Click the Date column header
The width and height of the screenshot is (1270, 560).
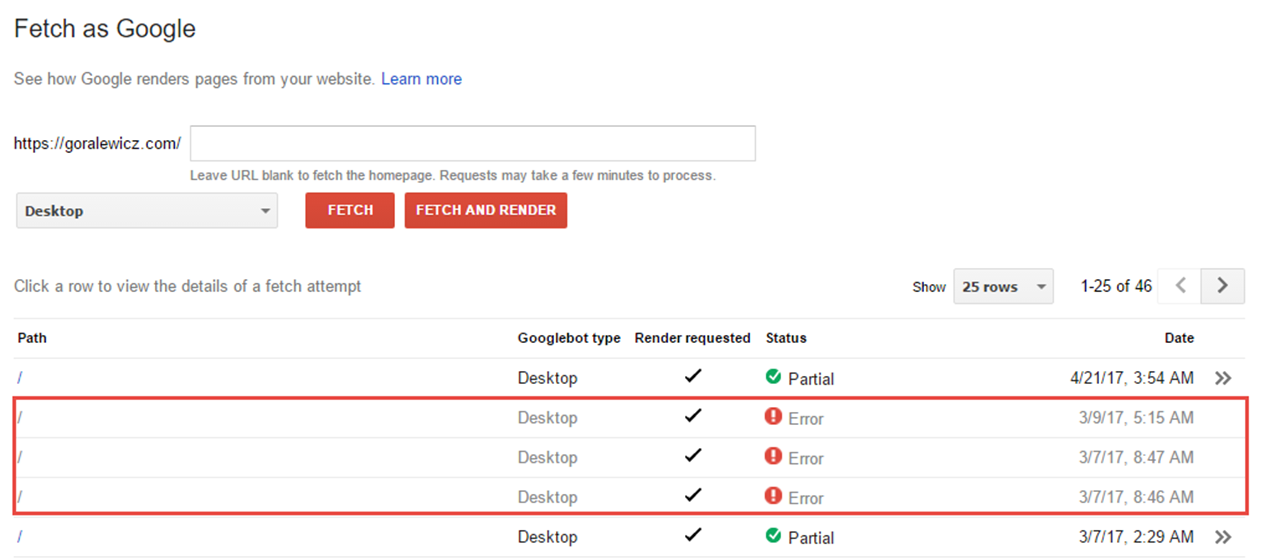tap(1179, 338)
